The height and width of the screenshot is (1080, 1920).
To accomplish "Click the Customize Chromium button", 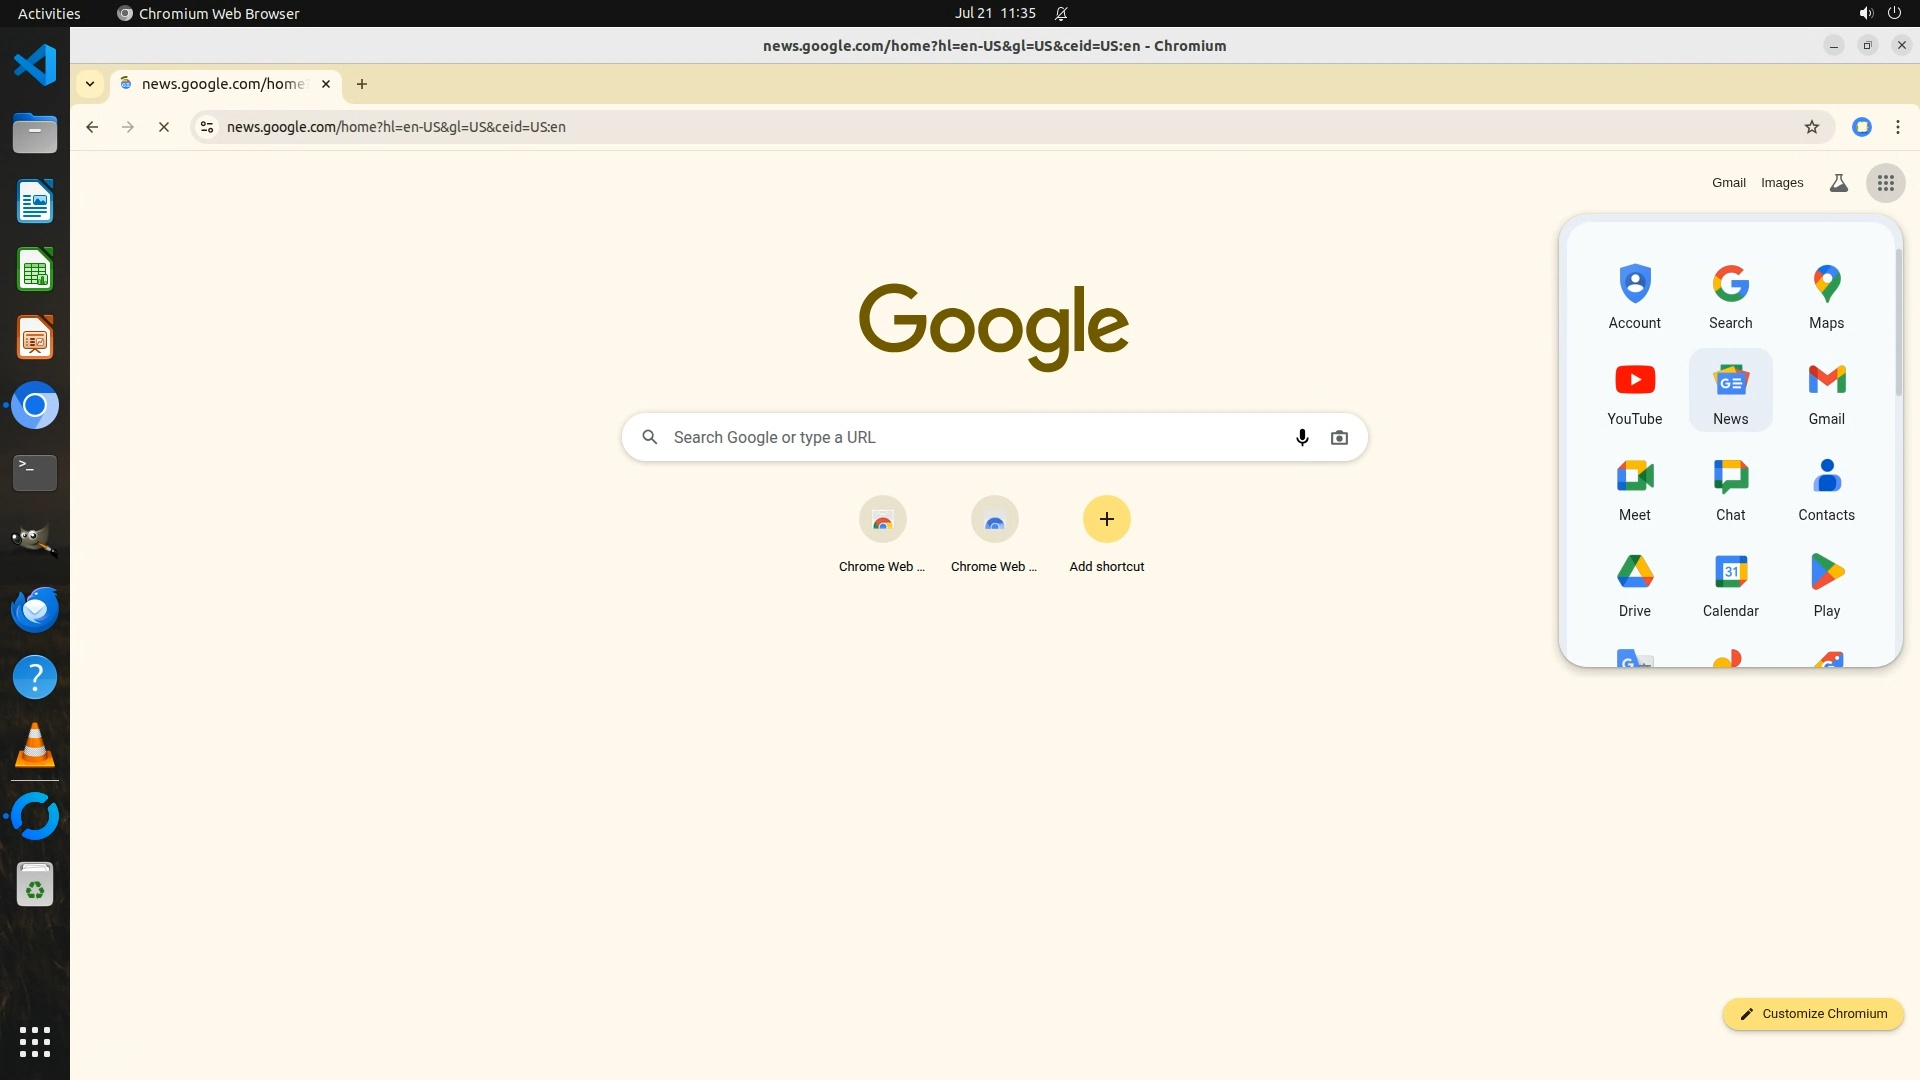I will [1812, 1013].
